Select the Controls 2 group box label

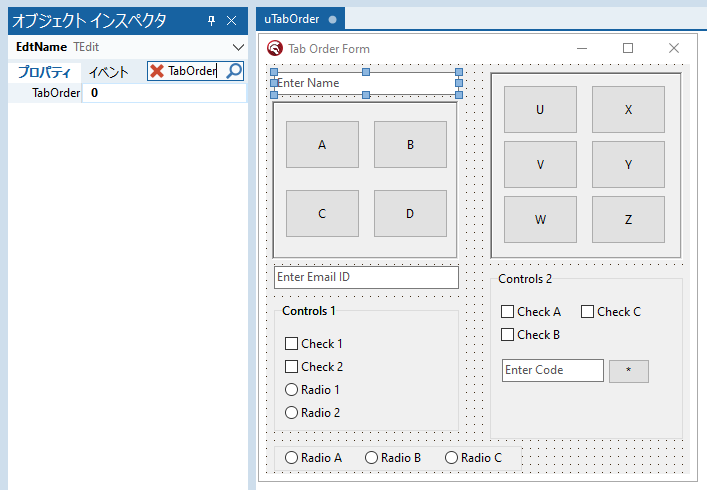pyautogui.click(x=525, y=279)
